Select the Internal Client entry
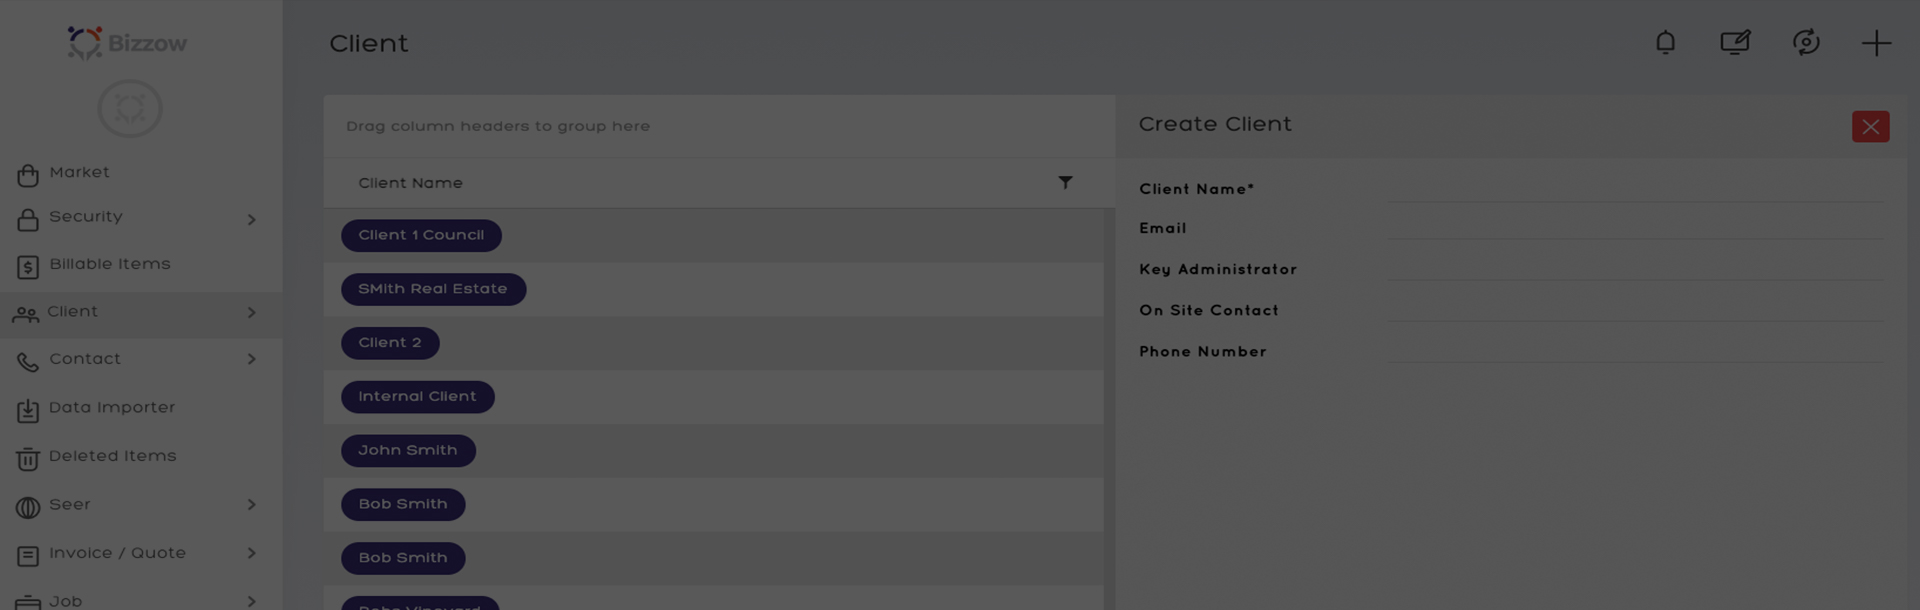Viewport: 1920px width, 610px height. [417, 397]
